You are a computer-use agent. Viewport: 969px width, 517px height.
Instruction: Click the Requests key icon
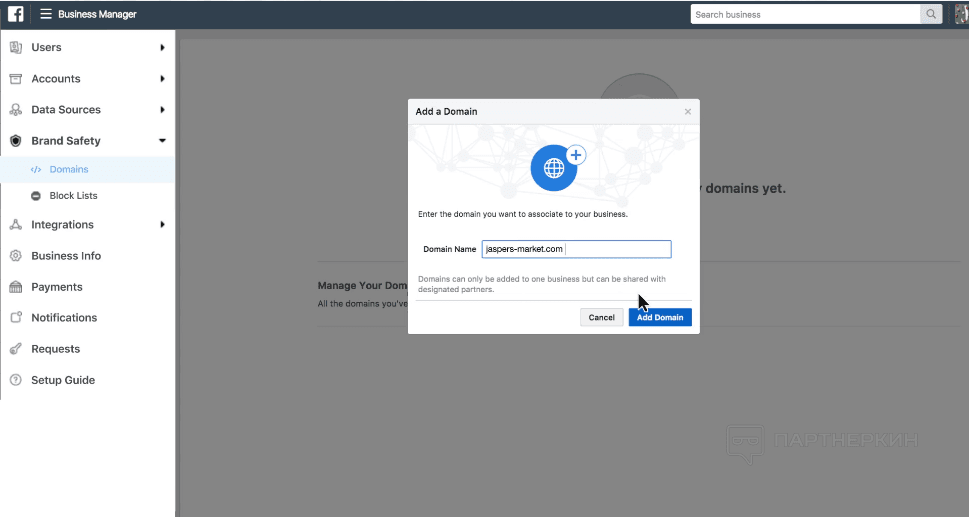[x=16, y=349]
